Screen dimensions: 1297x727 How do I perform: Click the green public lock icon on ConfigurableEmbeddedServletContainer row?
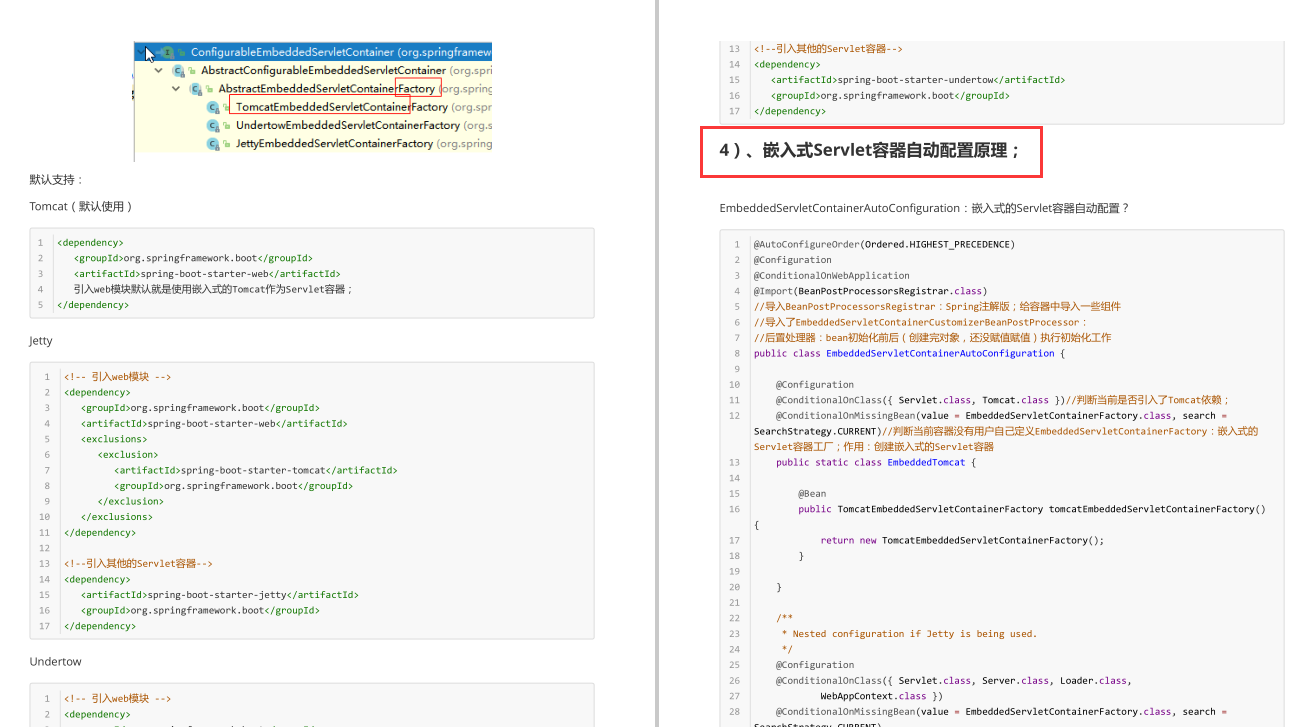pyautogui.click(x=182, y=52)
